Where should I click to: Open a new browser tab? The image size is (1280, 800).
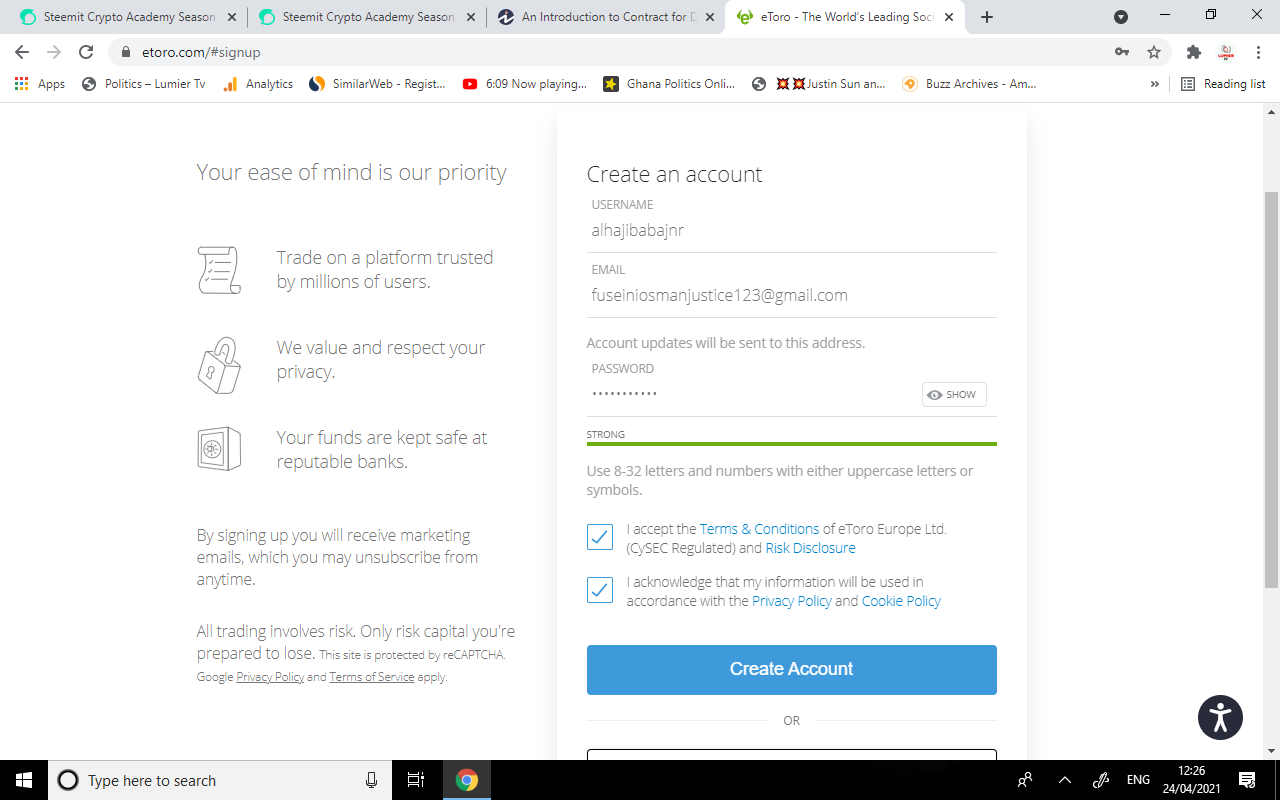[987, 17]
